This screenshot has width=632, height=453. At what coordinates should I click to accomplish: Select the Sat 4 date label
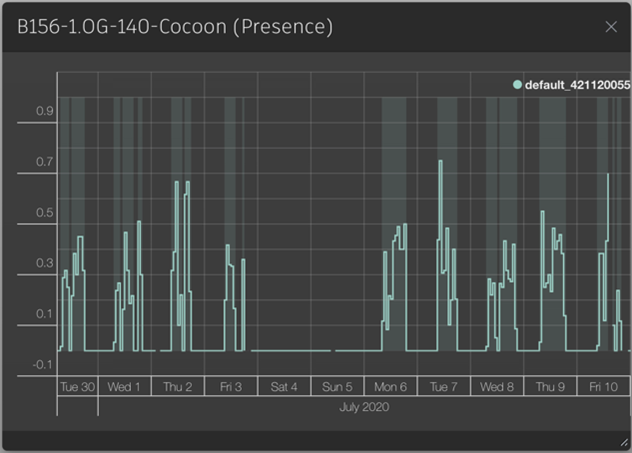[283, 387]
